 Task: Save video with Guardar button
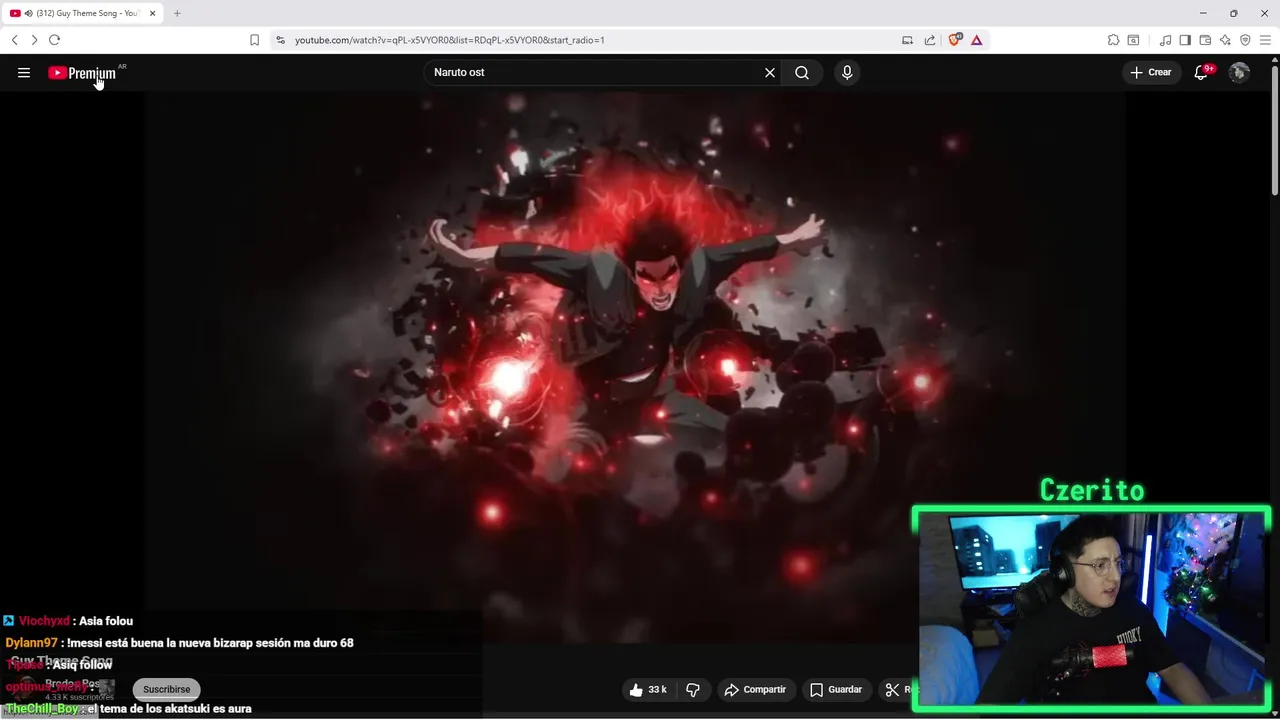coord(836,689)
